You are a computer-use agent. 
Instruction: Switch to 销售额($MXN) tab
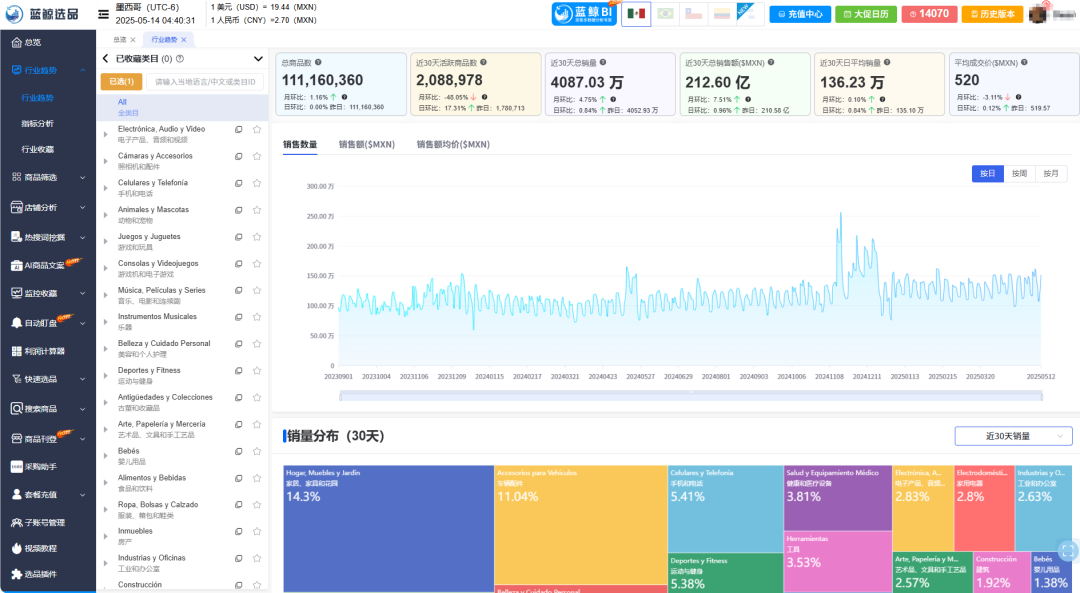click(x=366, y=145)
